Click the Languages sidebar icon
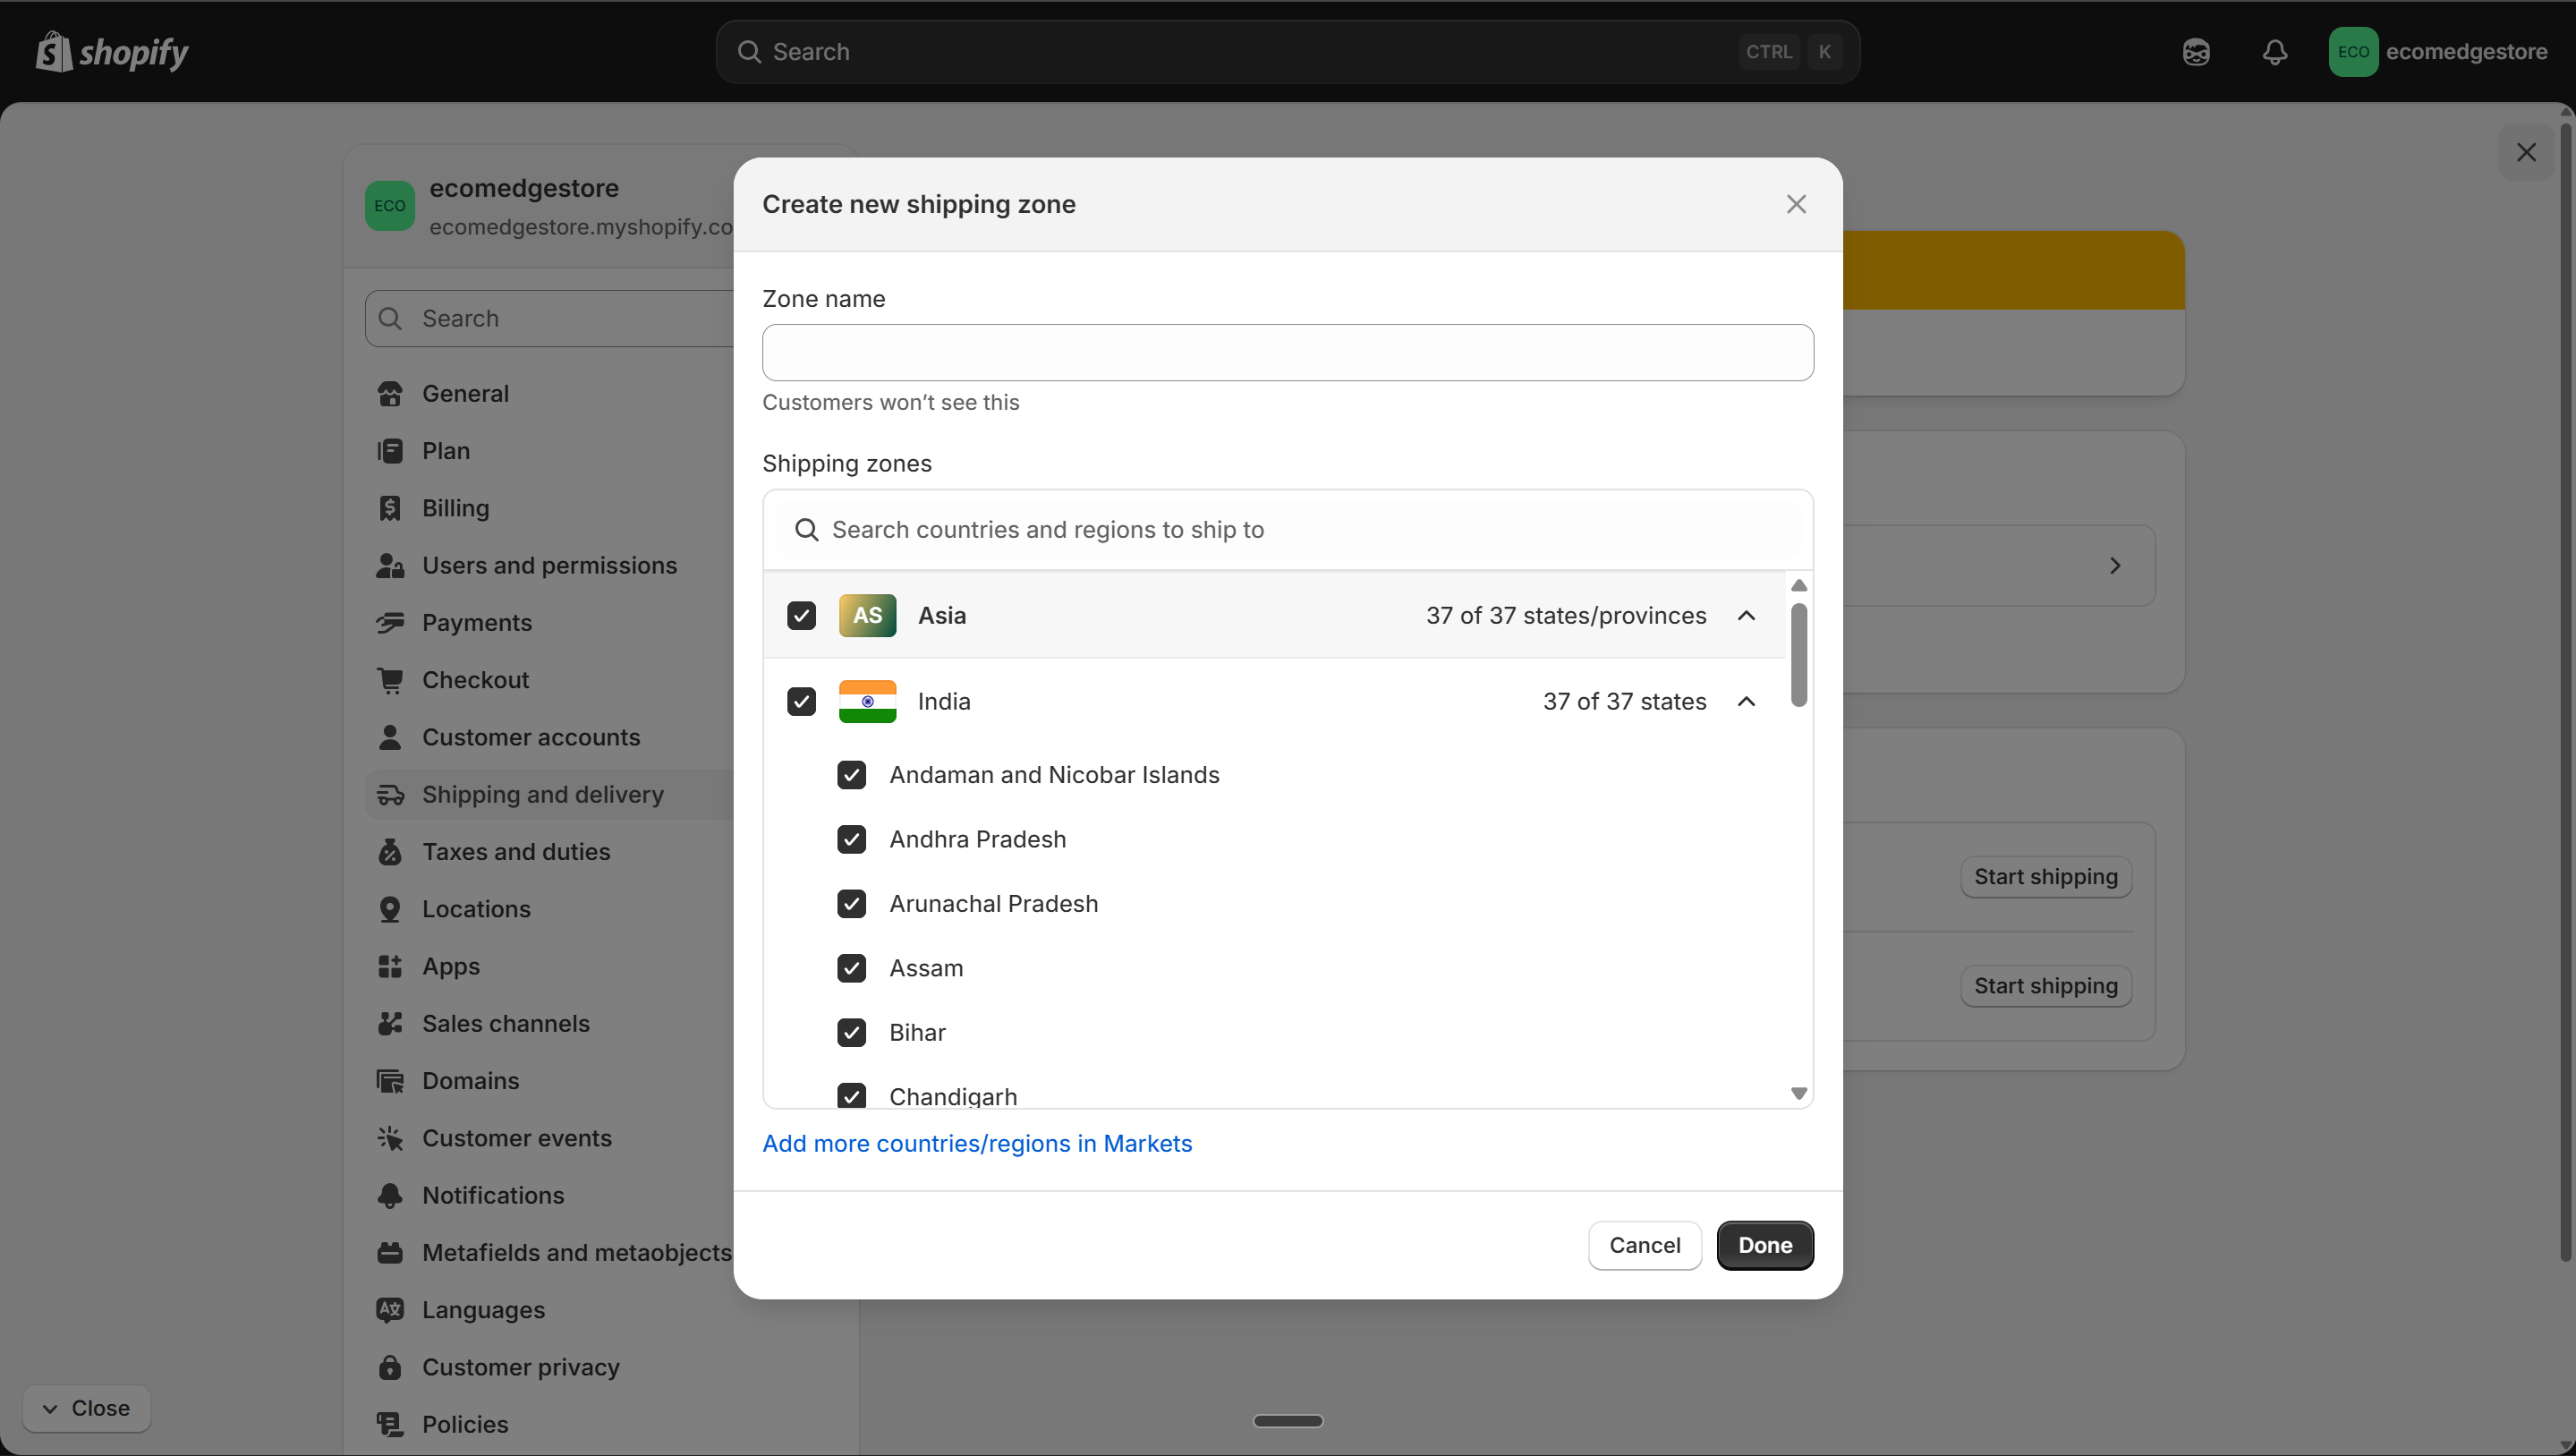Screen dimensions: 2576x1456 coord(391,1309)
